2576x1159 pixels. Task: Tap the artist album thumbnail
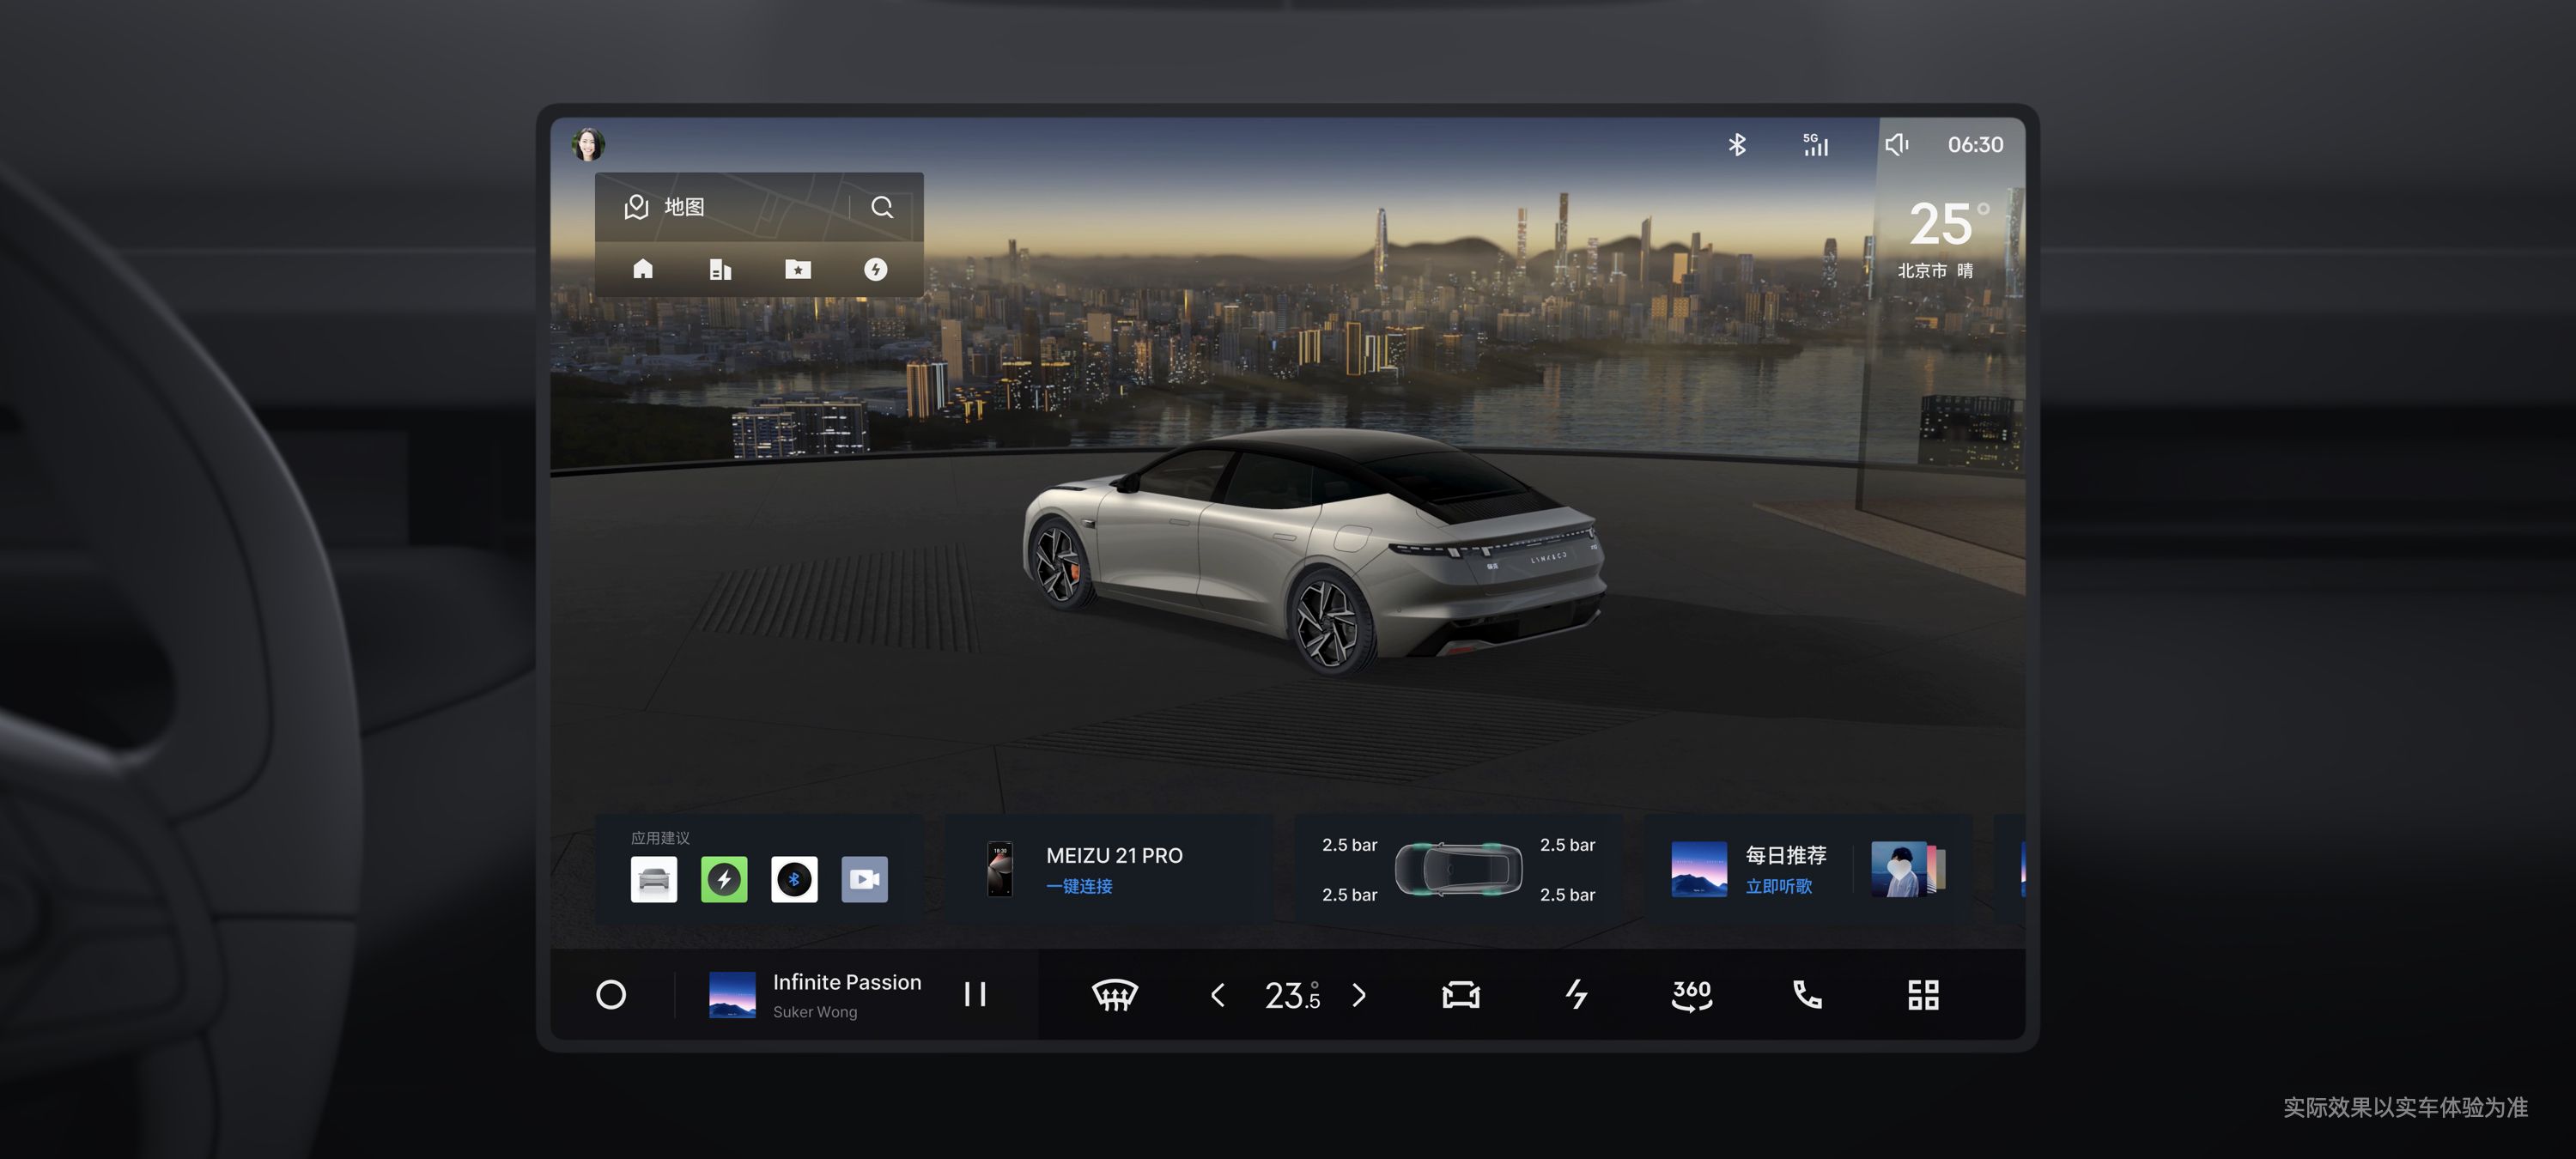[x=1899, y=868]
